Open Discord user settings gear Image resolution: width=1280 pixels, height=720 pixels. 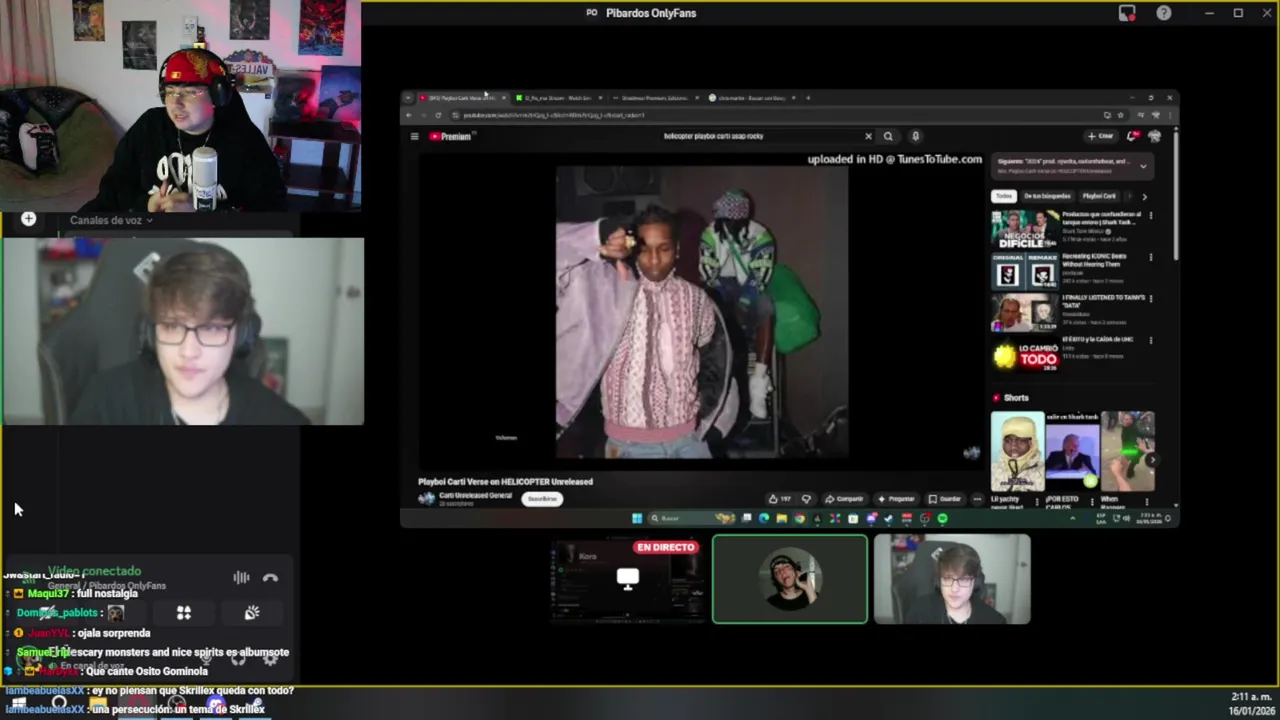[270, 659]
